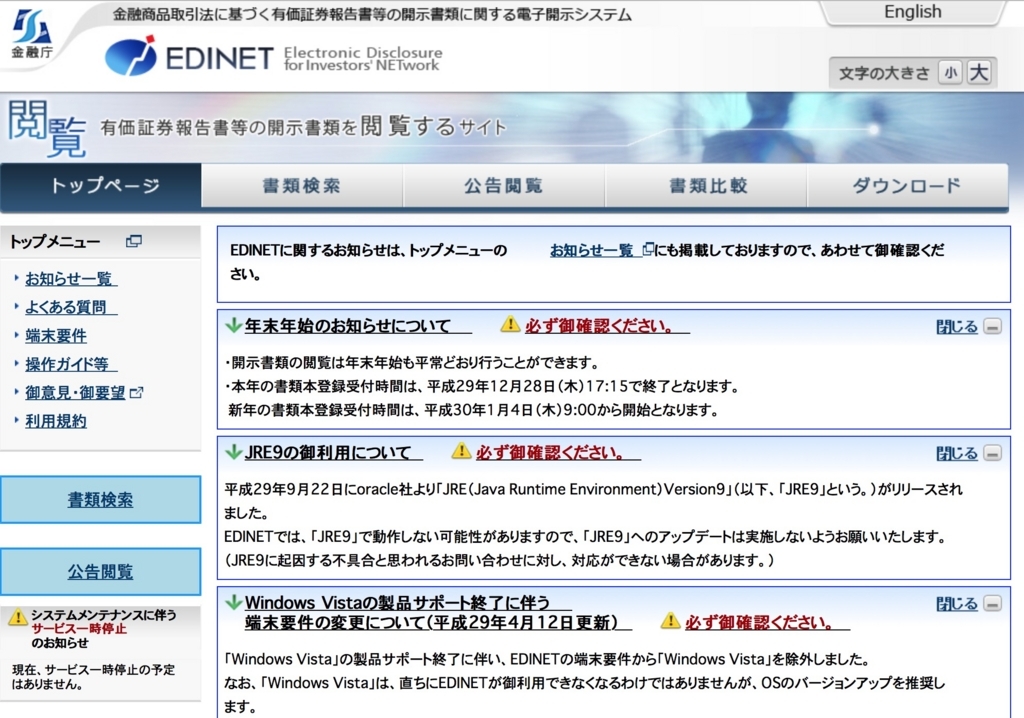
Task: Click the warning icon by システムメンテナンス notice
Action: coord(18,616)
